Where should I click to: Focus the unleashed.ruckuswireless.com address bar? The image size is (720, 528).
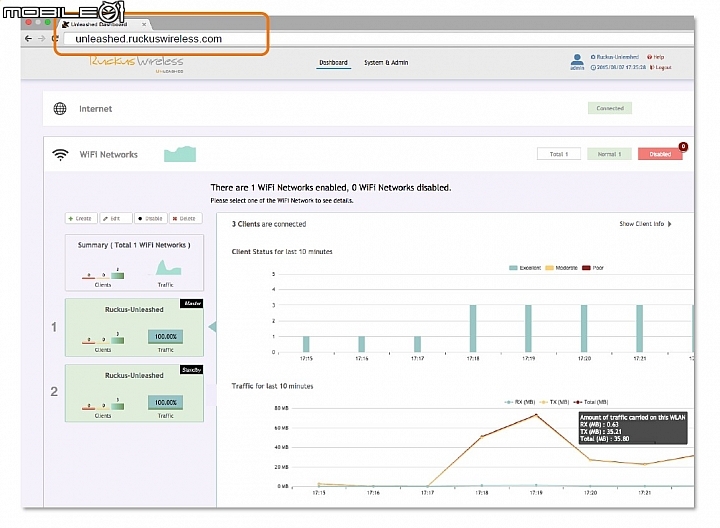(377, 39)
